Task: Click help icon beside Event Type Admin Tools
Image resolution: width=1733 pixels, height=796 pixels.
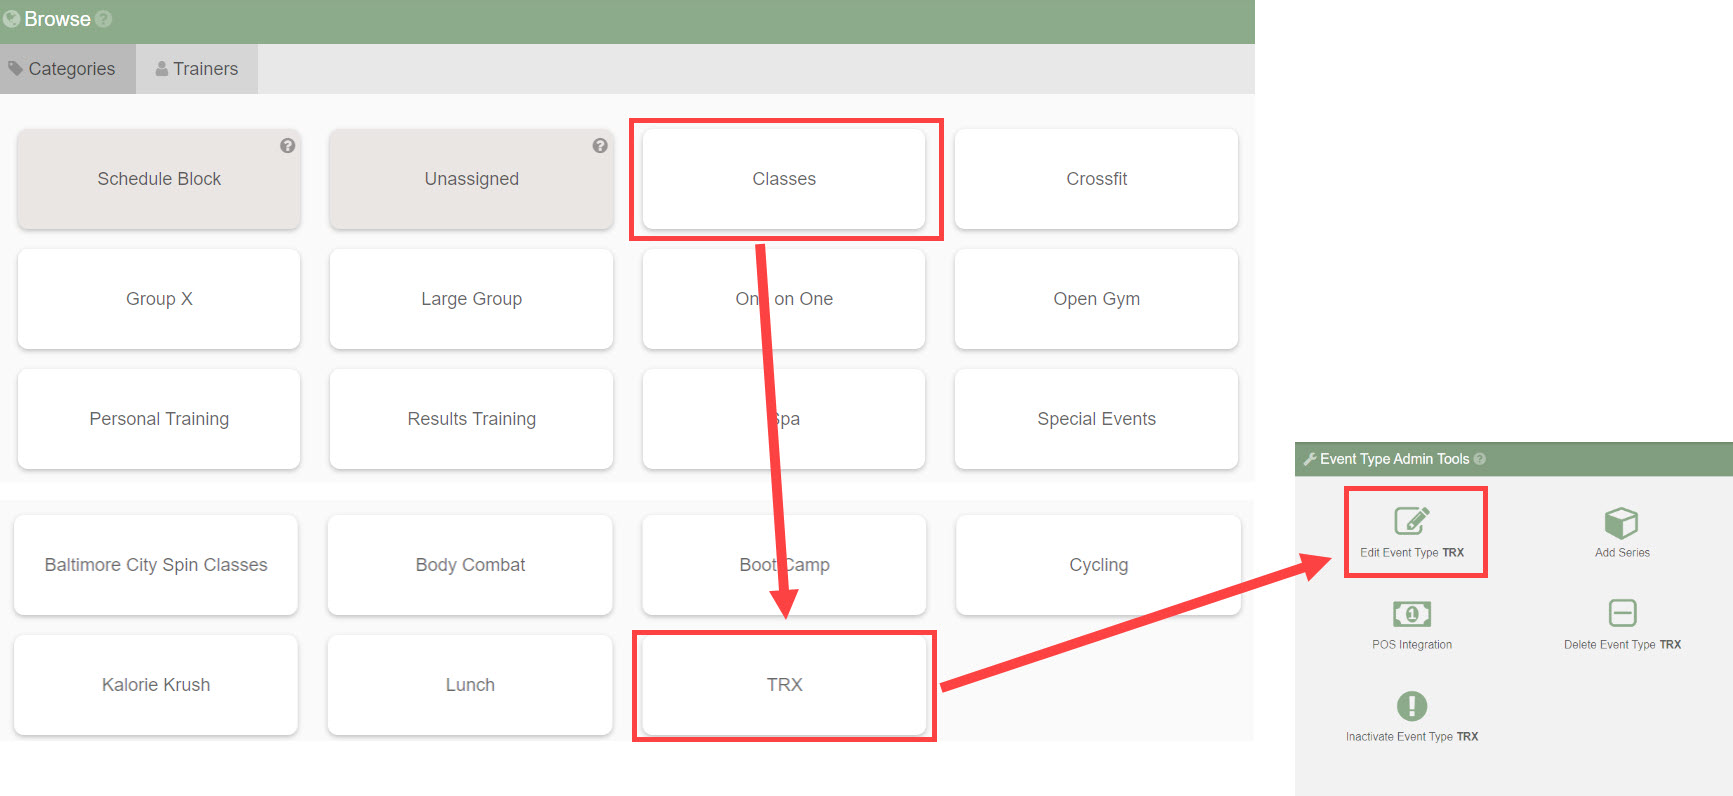Action: [1480, 459]
